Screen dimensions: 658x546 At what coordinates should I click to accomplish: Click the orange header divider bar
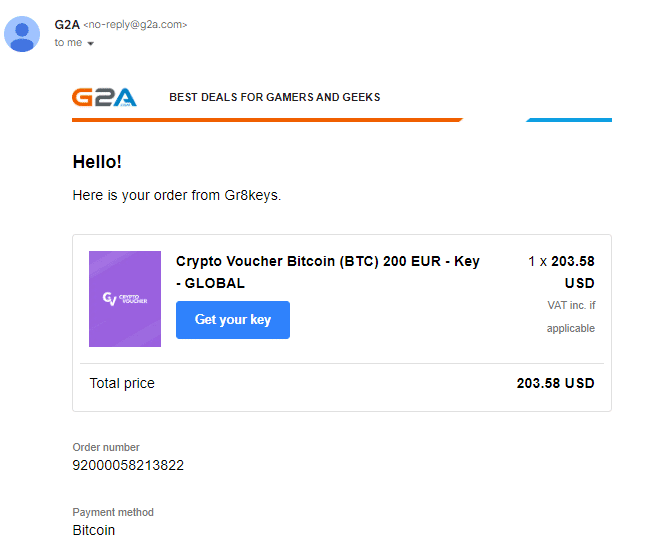[x=266, y=120]
